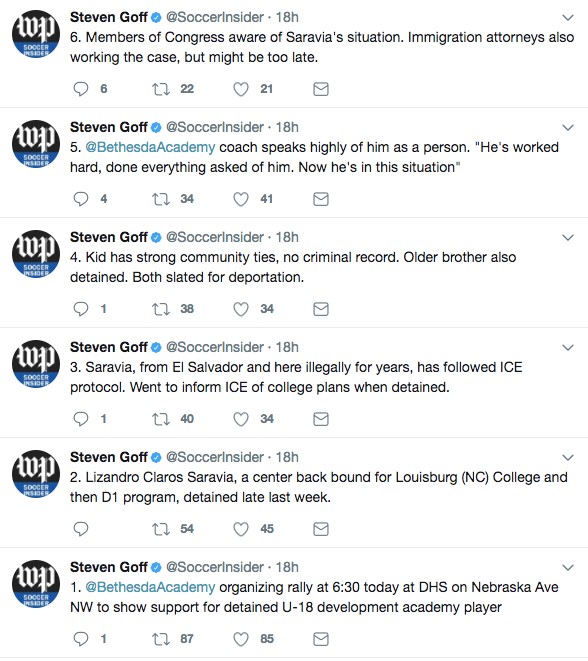Open Soccer Insider avatar on tweet 6

pyautogui.click(x=35, y=34)
